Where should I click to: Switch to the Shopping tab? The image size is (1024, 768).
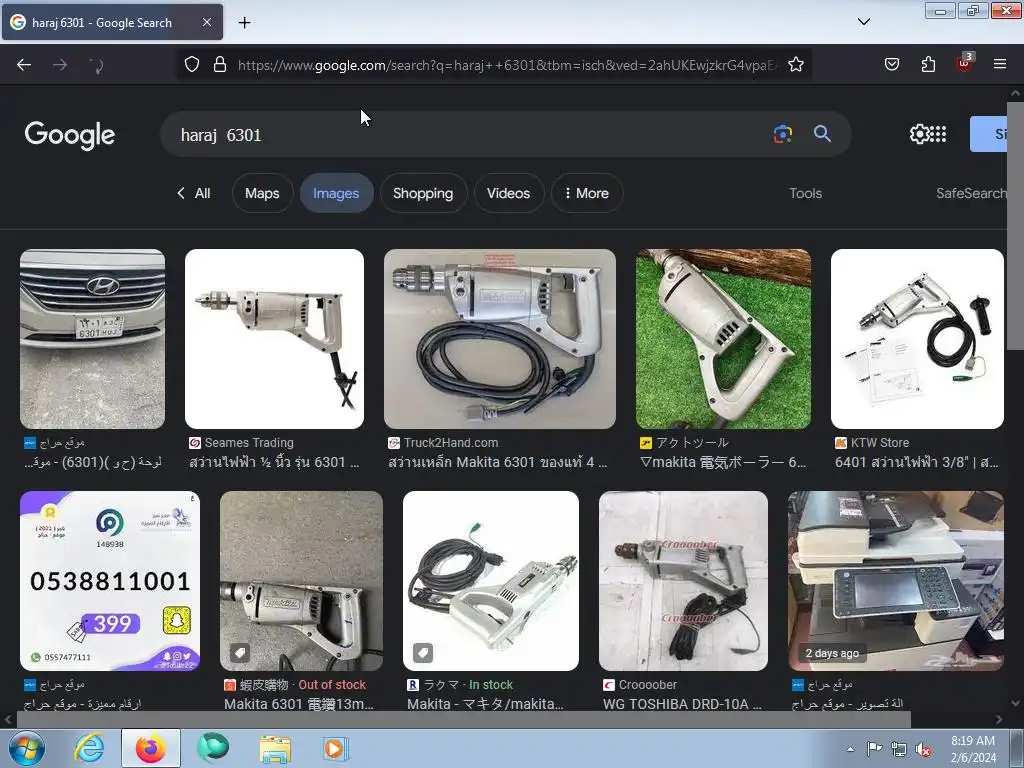pyautogui.click(x=423, y=193)
